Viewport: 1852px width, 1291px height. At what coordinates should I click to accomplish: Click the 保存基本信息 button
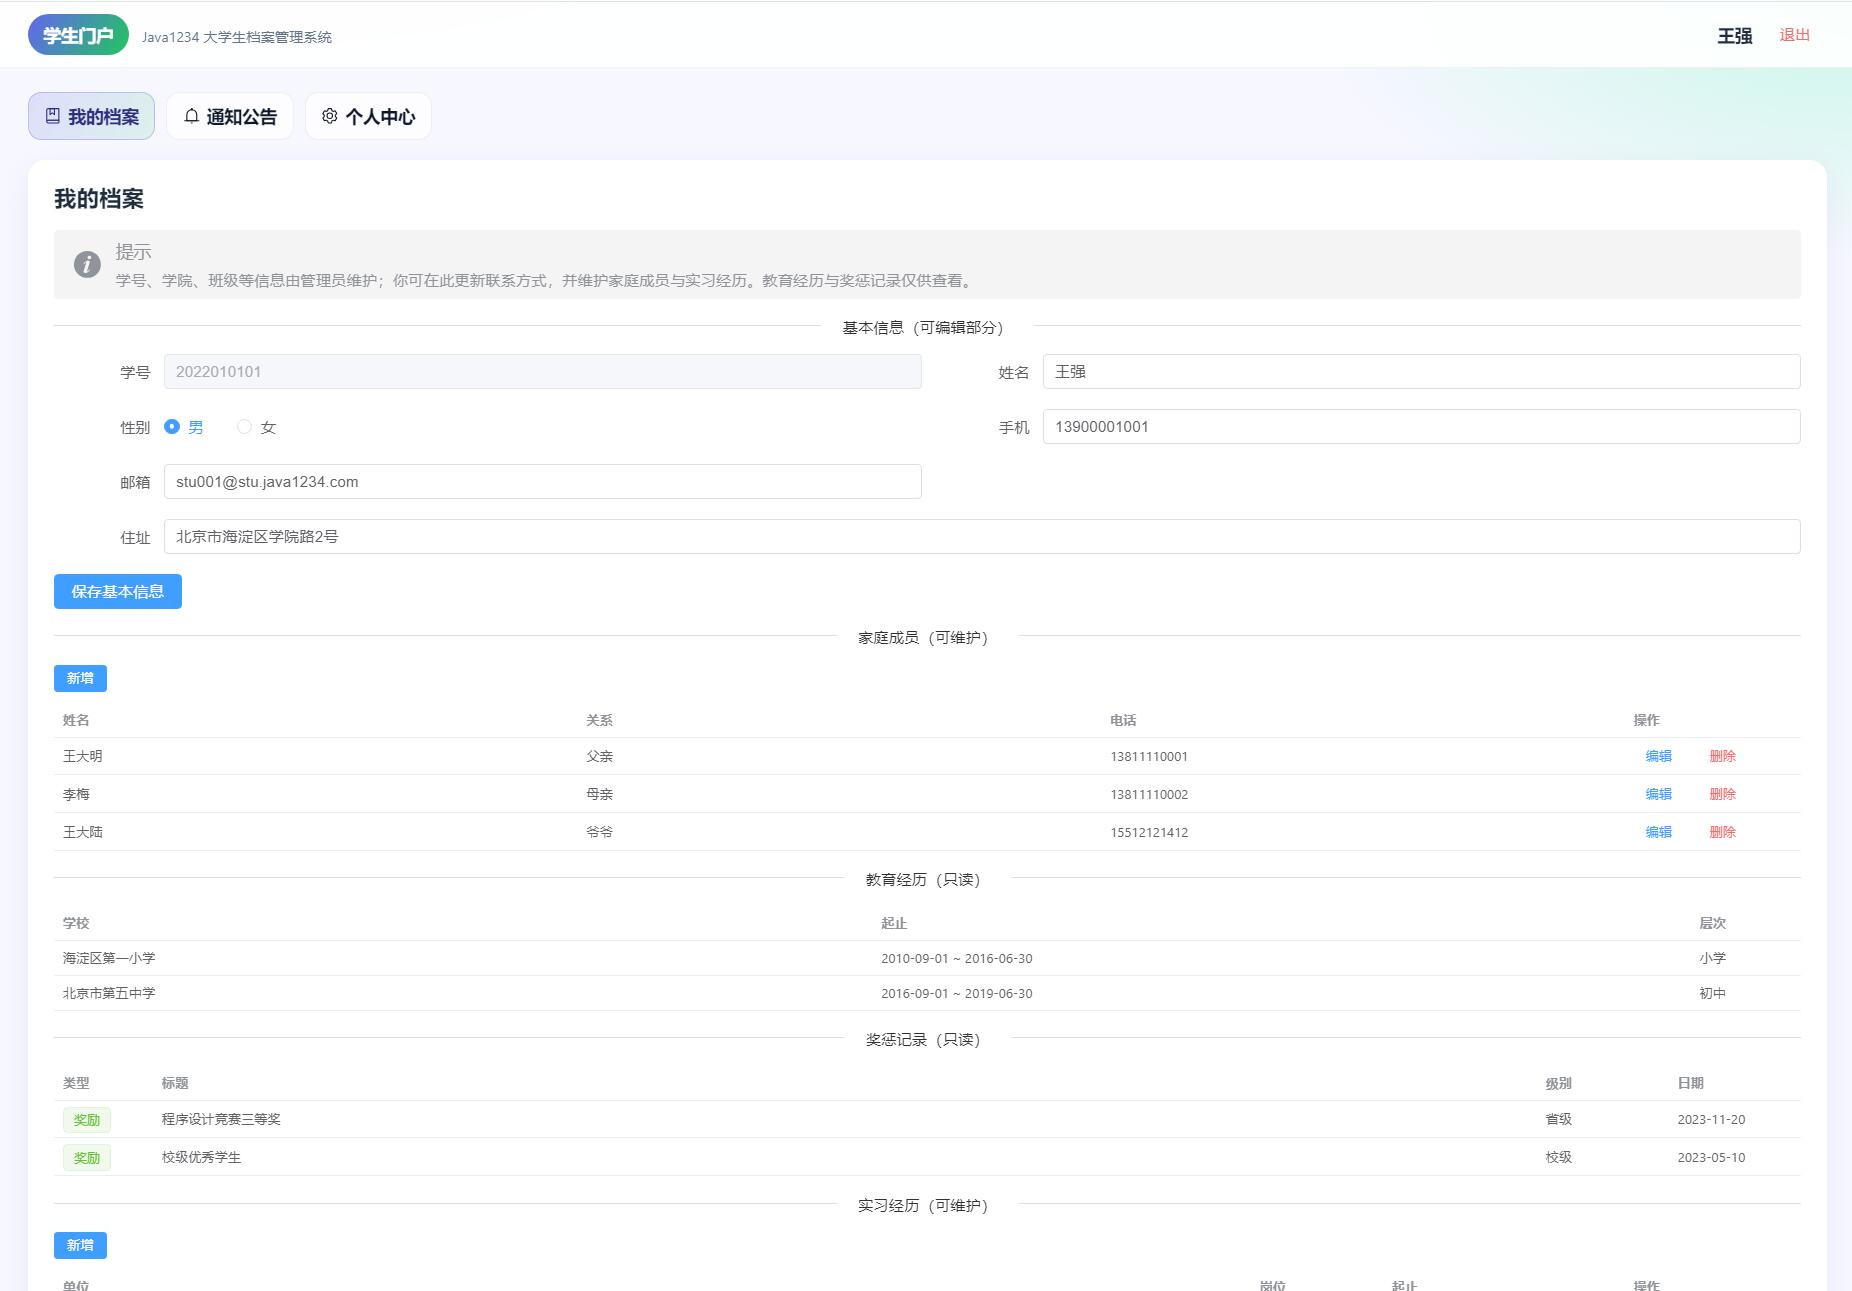point(118,591)
